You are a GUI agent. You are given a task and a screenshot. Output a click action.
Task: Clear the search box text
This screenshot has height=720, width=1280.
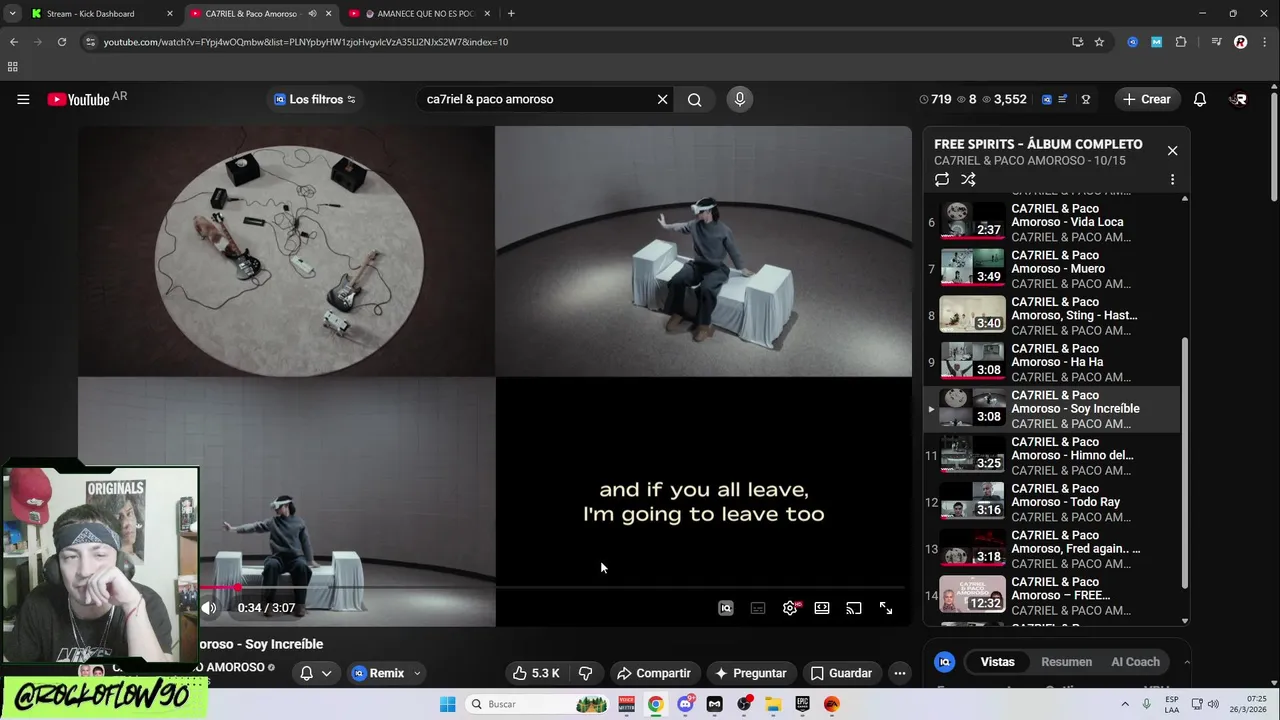tap(662, 99)
